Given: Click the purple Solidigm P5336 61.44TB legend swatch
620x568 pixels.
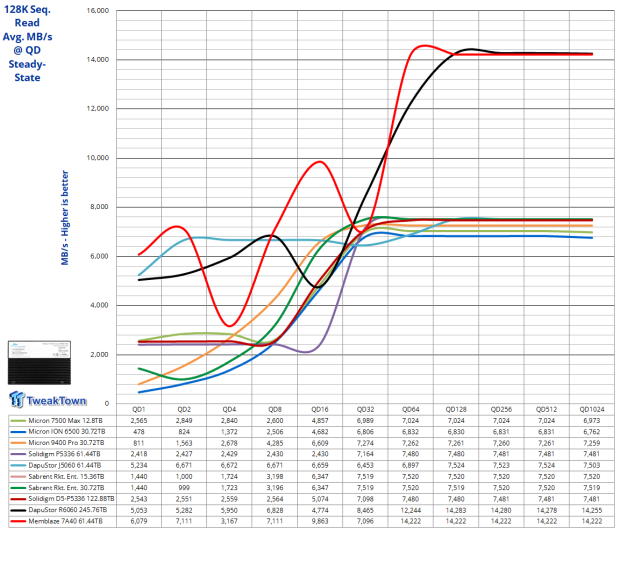Looking at the screenshot, I should 18,454.
